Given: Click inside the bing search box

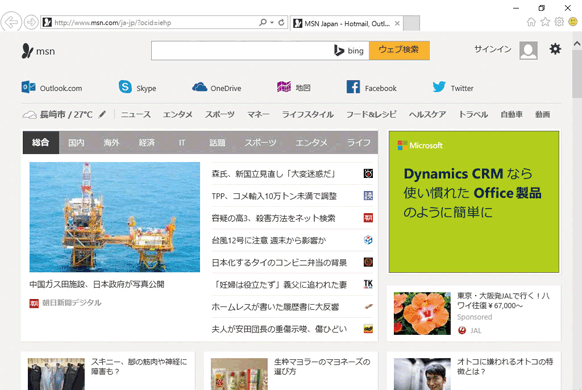Looking at the screenshot, I should pyautogui.click(x=242, y=50).
